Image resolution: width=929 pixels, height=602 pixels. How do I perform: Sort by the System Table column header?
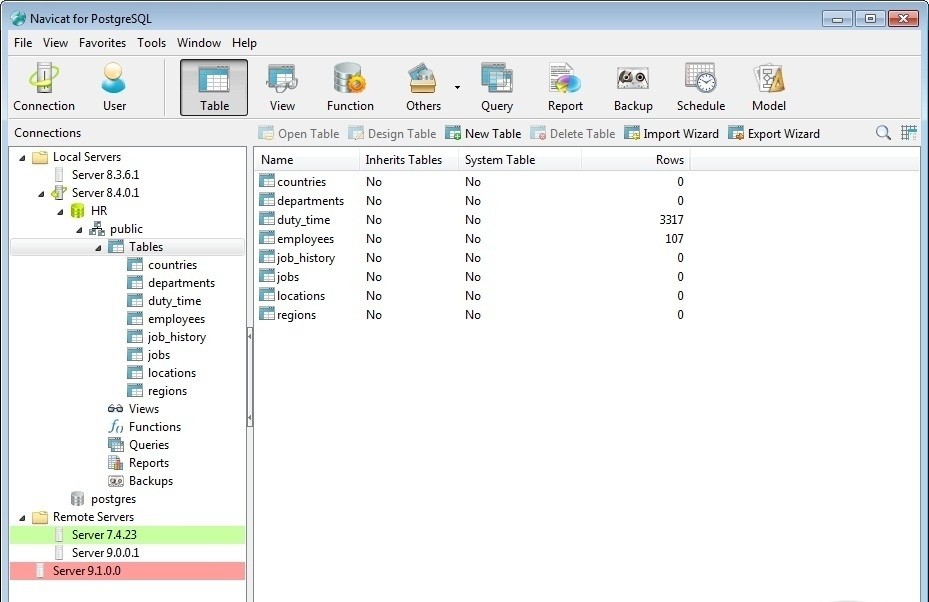tap(520, 160)
